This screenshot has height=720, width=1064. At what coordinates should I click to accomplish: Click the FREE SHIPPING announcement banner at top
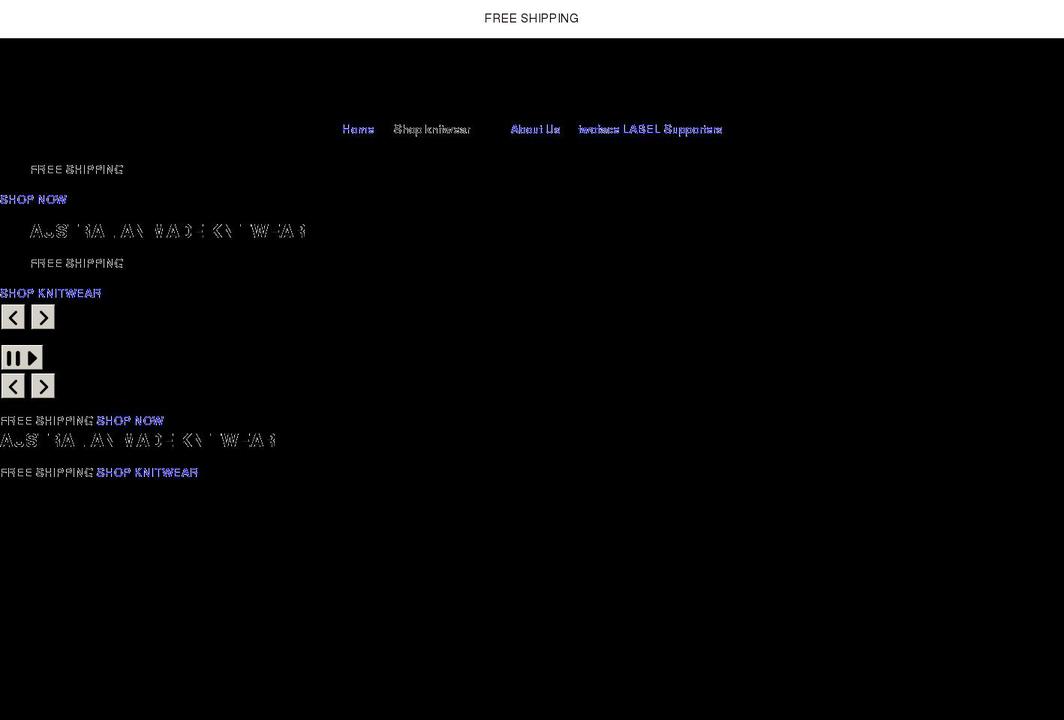[531, 18]
